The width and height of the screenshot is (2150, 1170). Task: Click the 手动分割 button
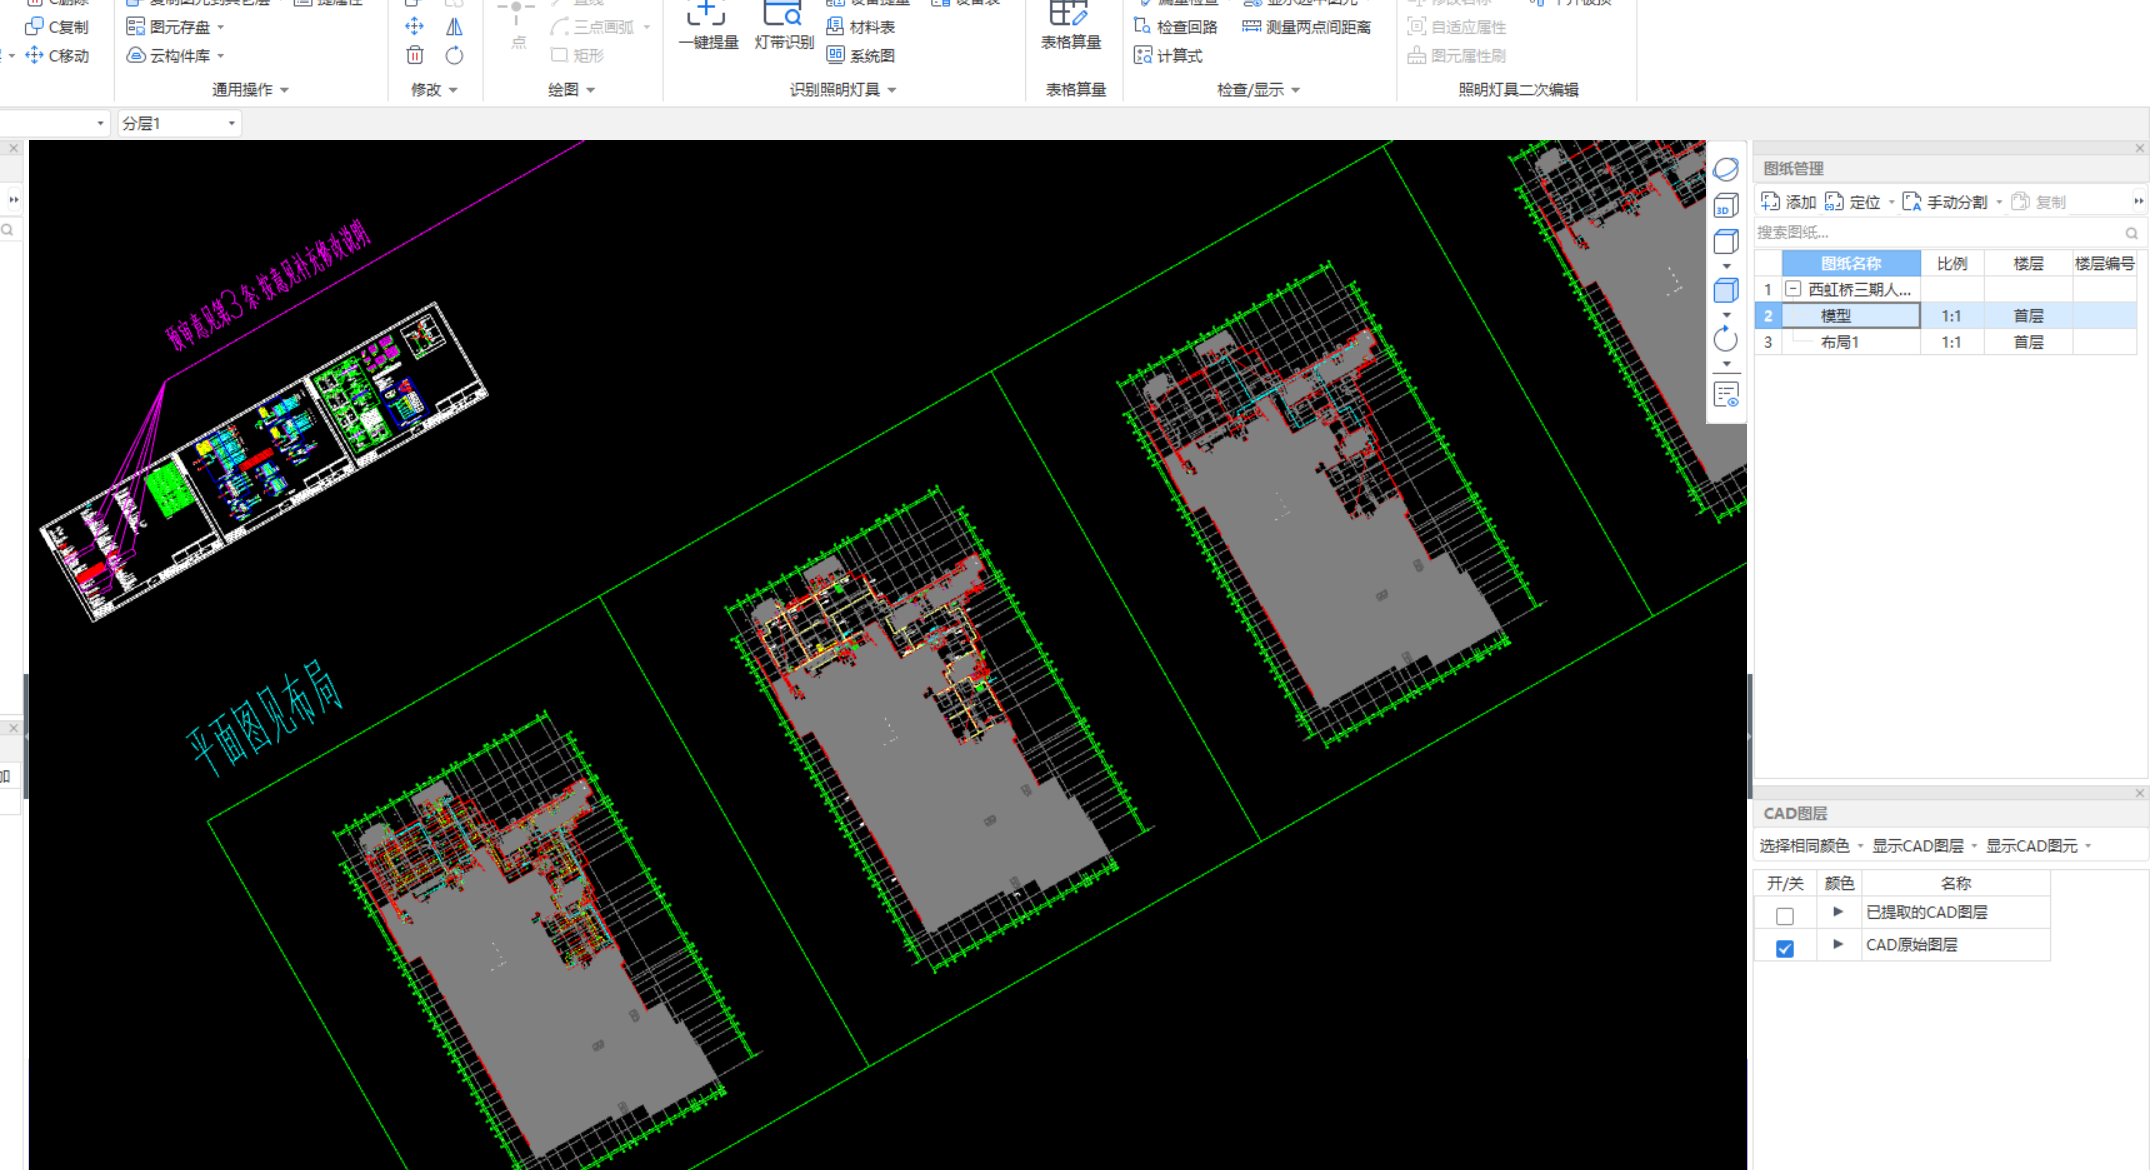click(1945, 202)
